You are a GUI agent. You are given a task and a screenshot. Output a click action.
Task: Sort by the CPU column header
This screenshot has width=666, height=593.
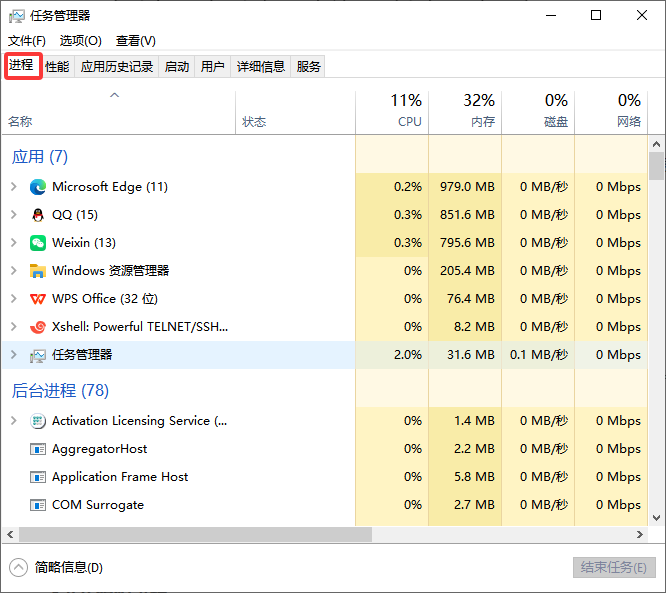tap(392, 113)
